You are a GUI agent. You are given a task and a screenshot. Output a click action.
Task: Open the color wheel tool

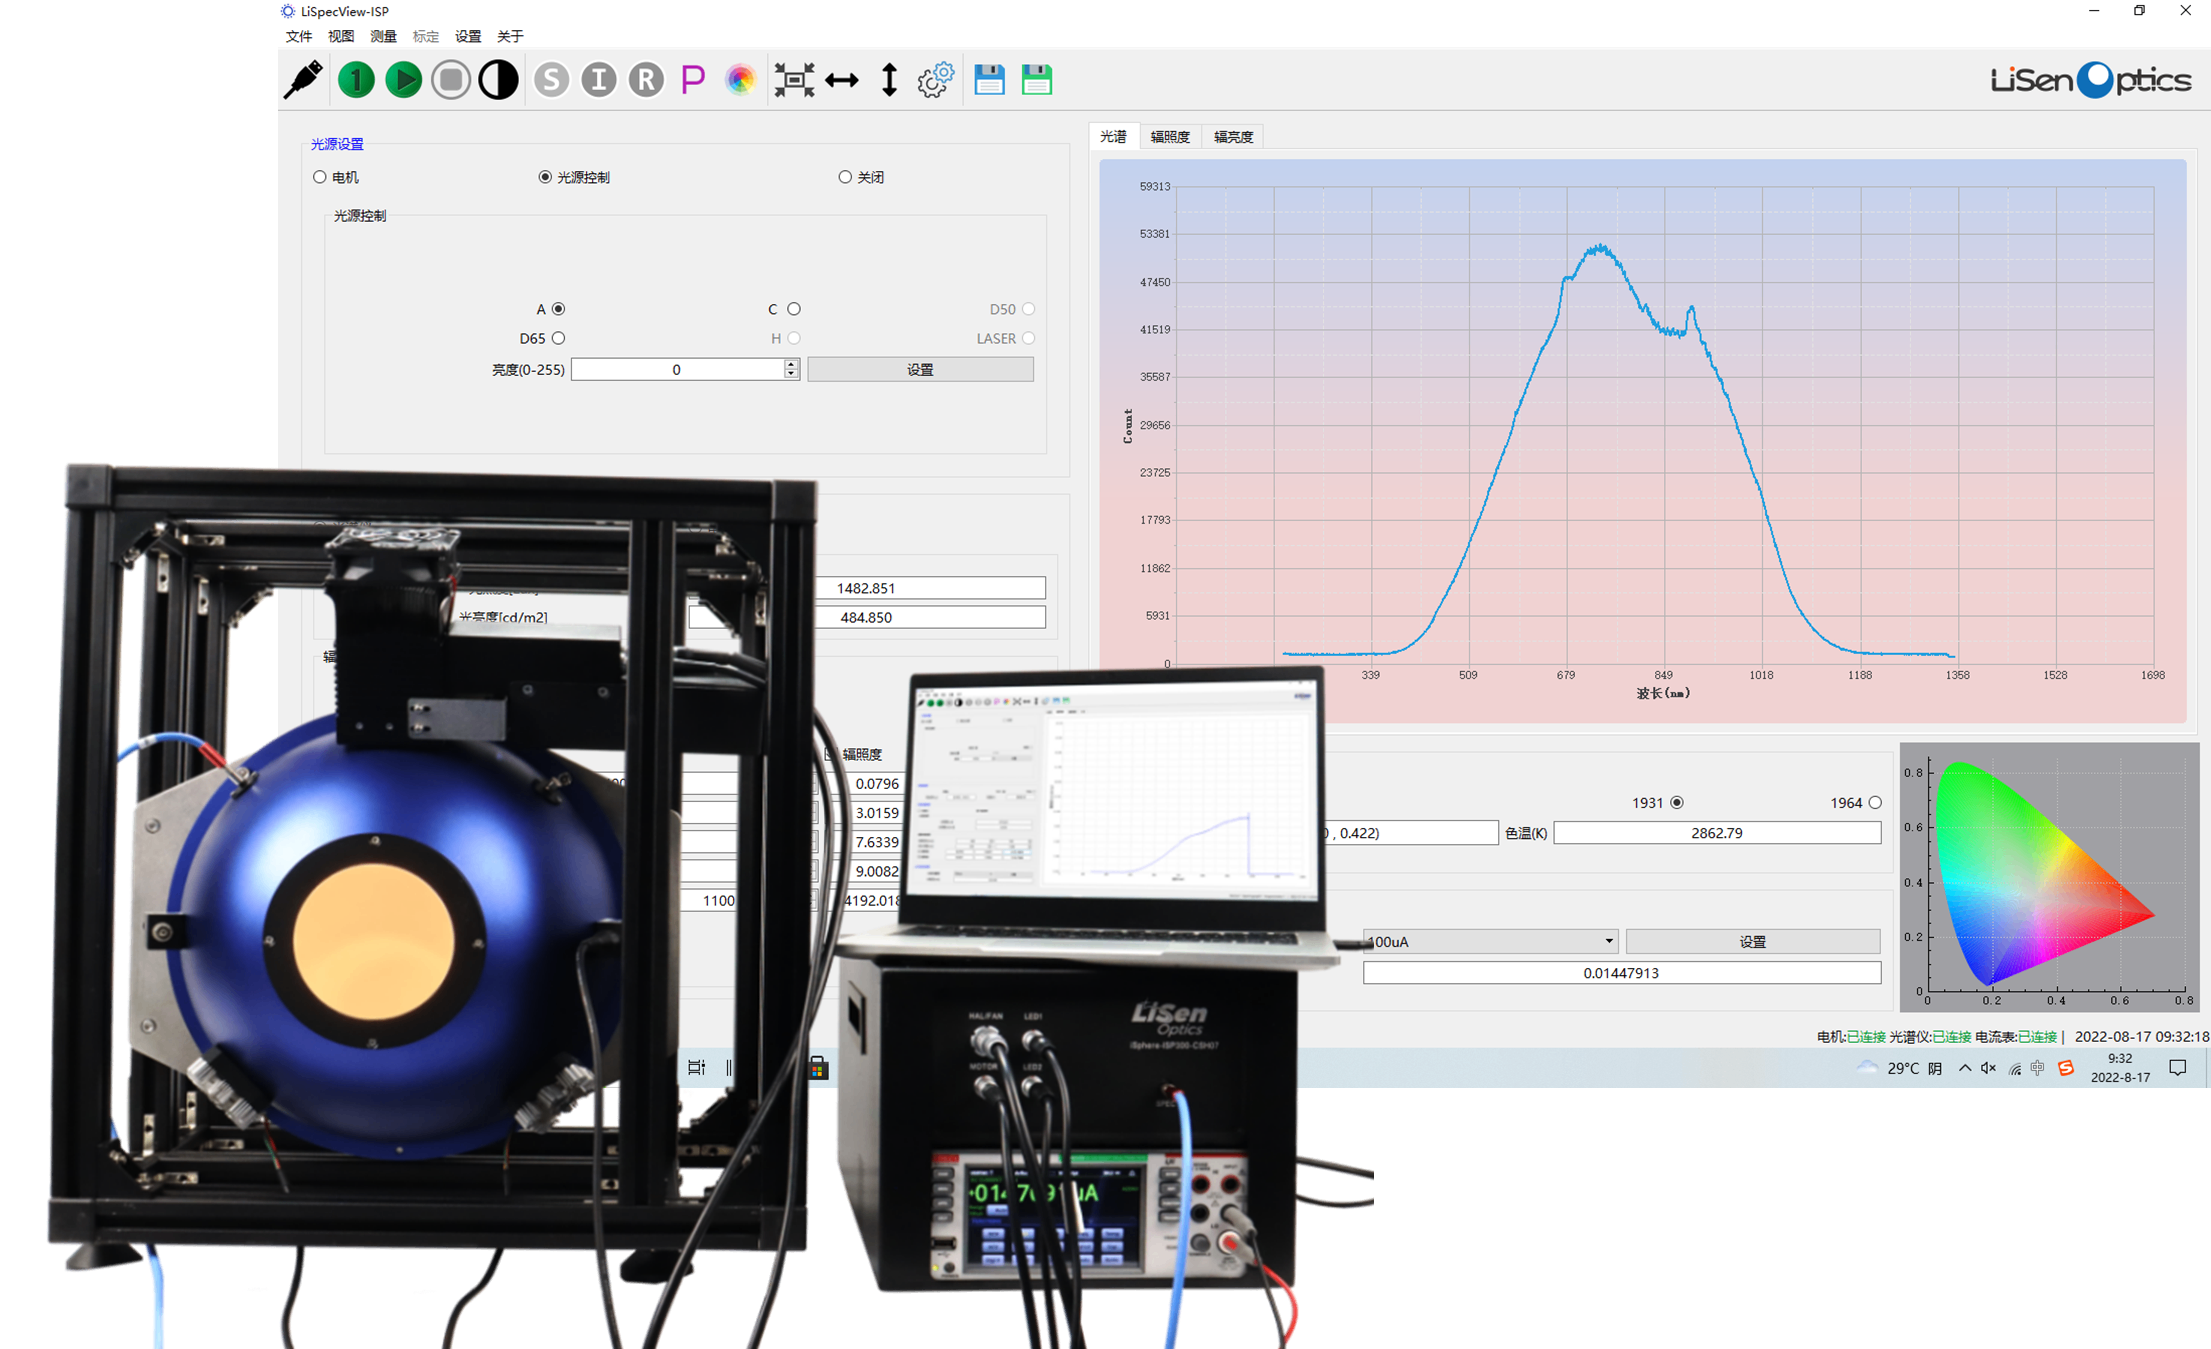740,80
